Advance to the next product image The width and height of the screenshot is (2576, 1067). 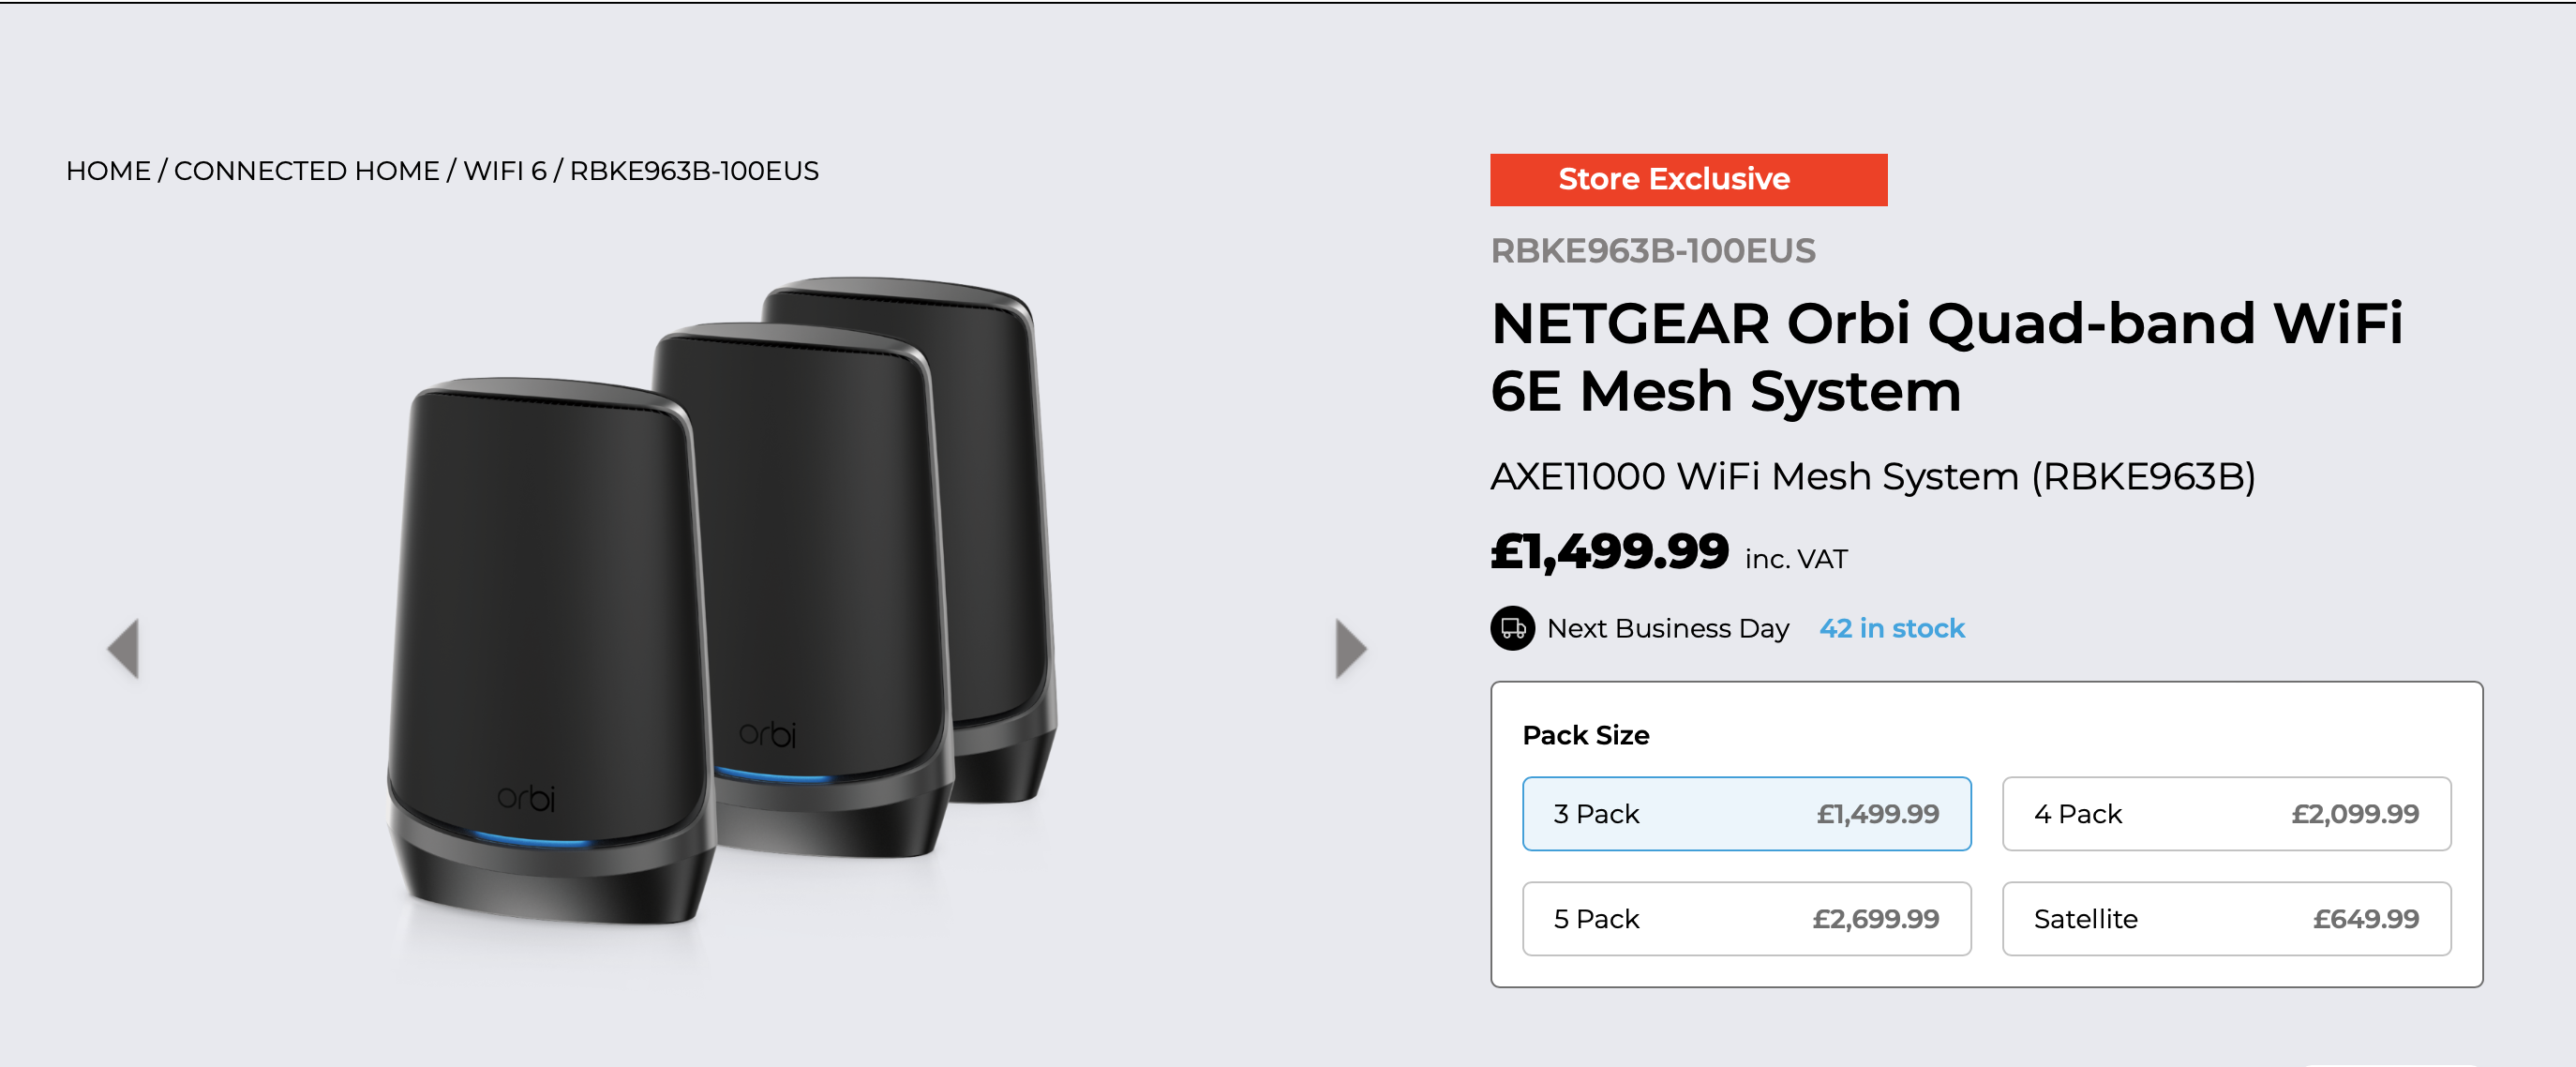coord(1350,649)
